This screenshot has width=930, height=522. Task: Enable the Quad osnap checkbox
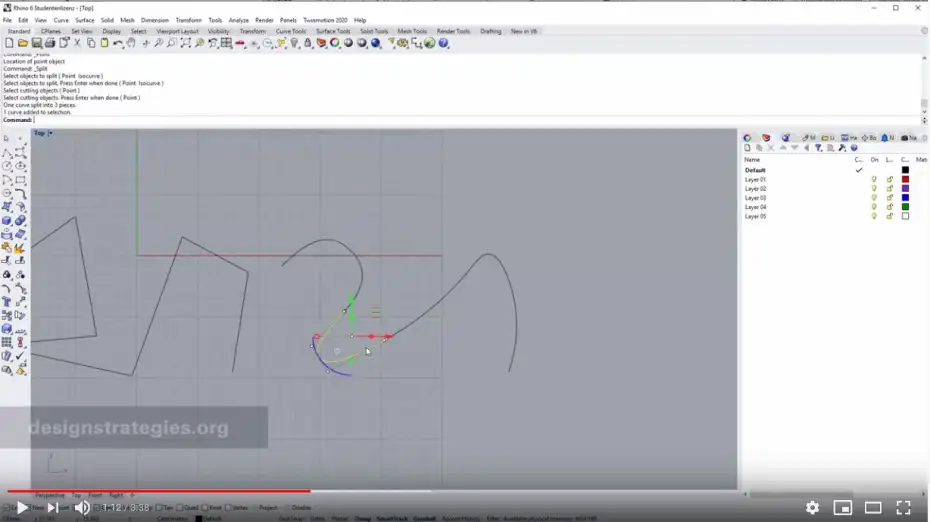tap(180, 508)
